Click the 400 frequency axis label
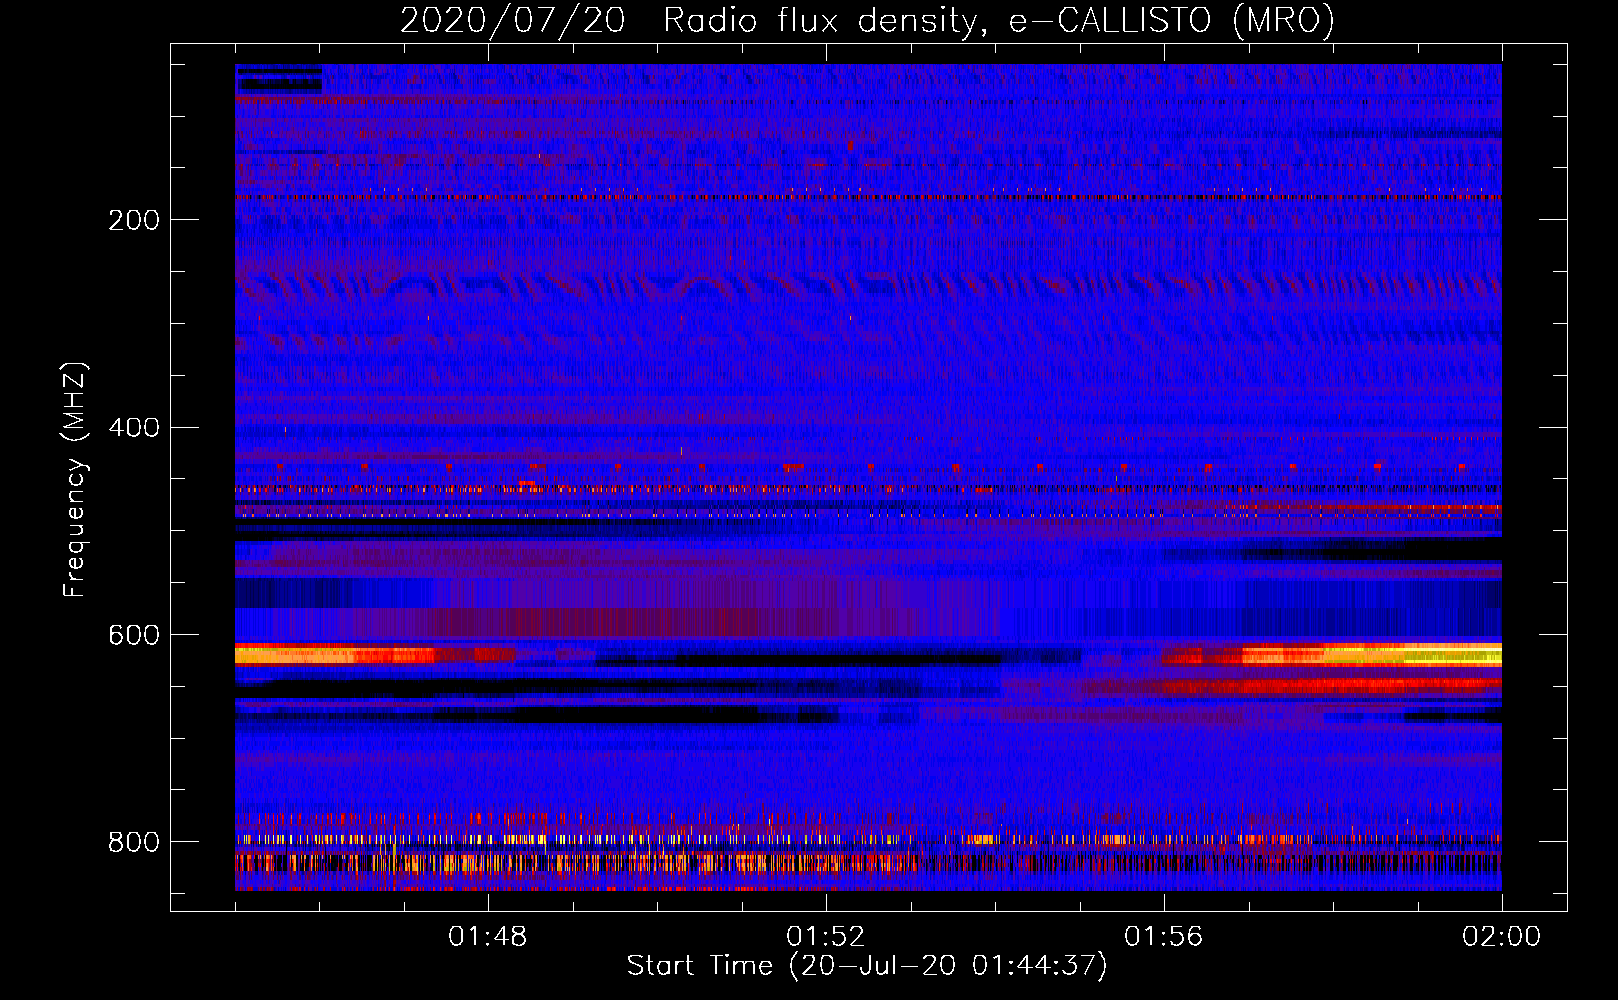Screen dimensions: 1618x1000 coord(134,428)
